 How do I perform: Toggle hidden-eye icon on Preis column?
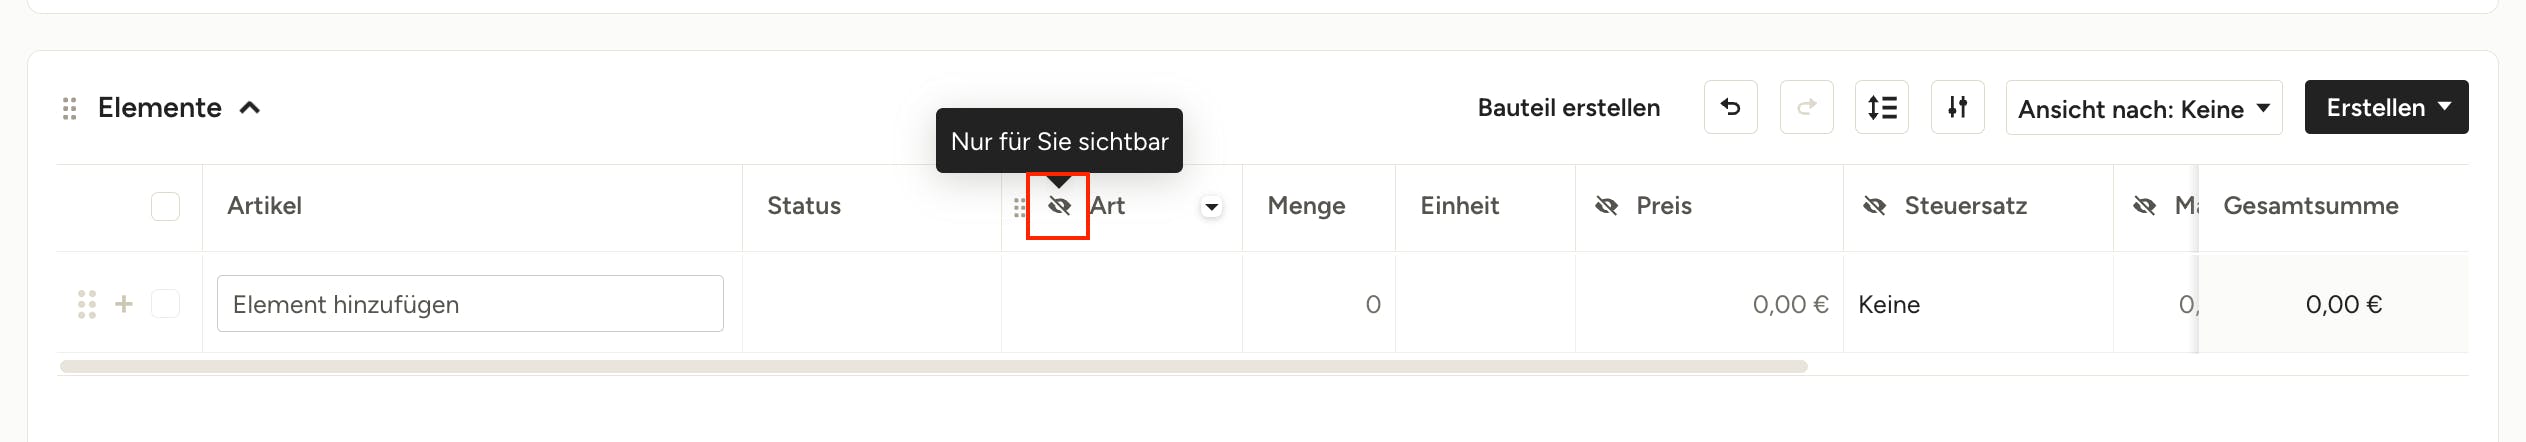coord(1606,206)
